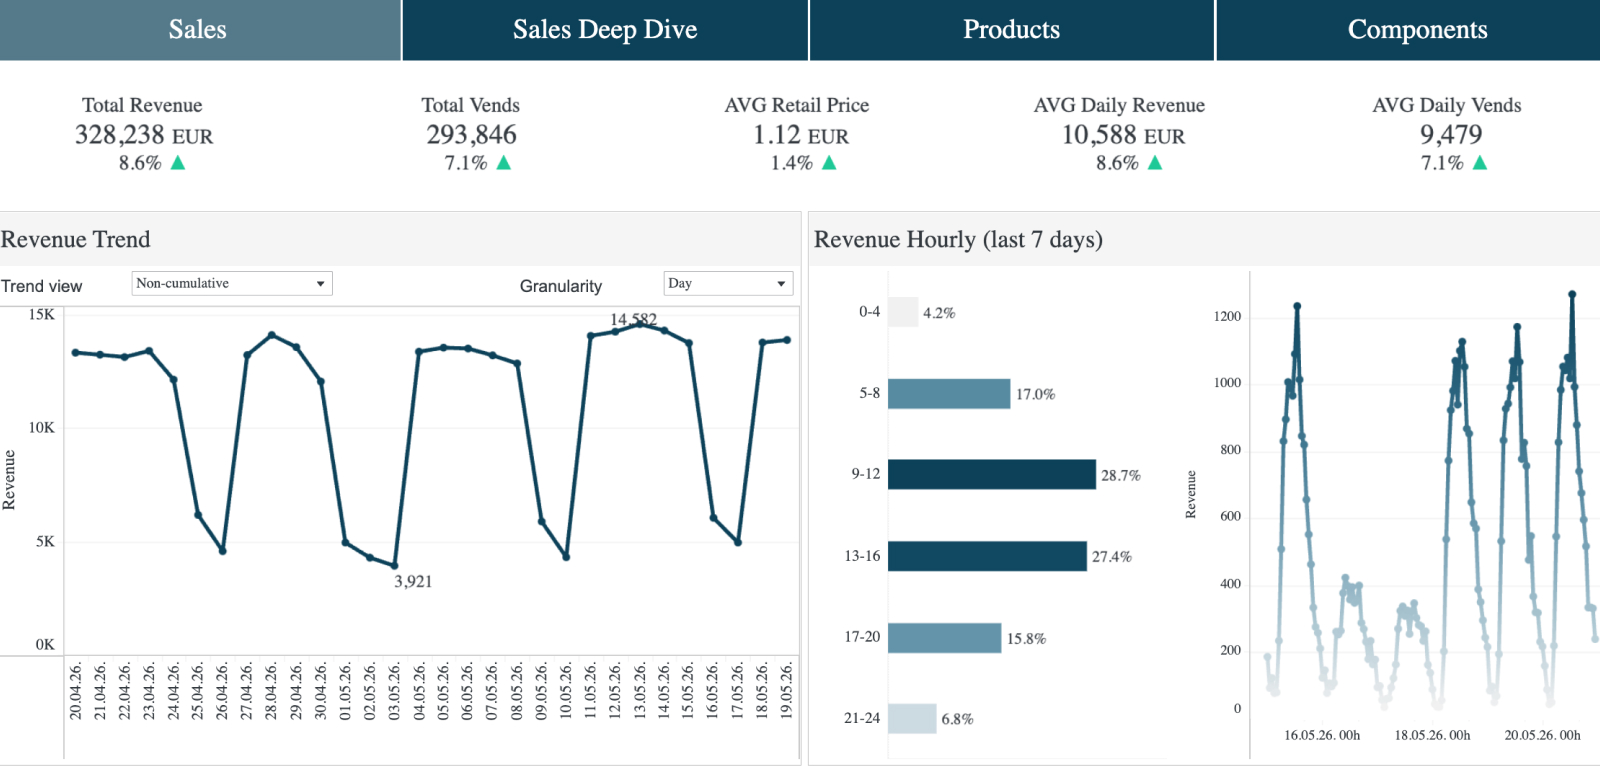Open the Granularity Day dropdown
The width and height of the screenshot is (1600, 767).
click(x=728, y=284)
